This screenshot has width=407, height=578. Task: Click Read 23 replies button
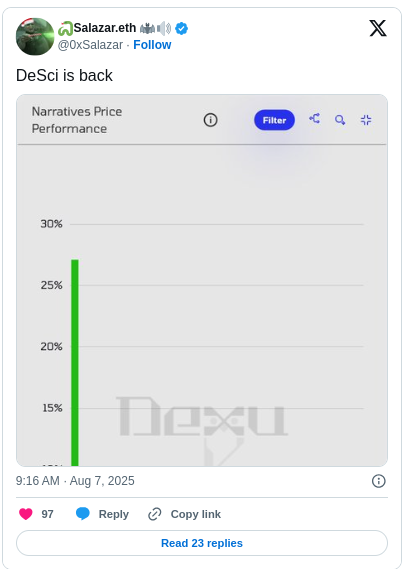(x=202, y=543)
